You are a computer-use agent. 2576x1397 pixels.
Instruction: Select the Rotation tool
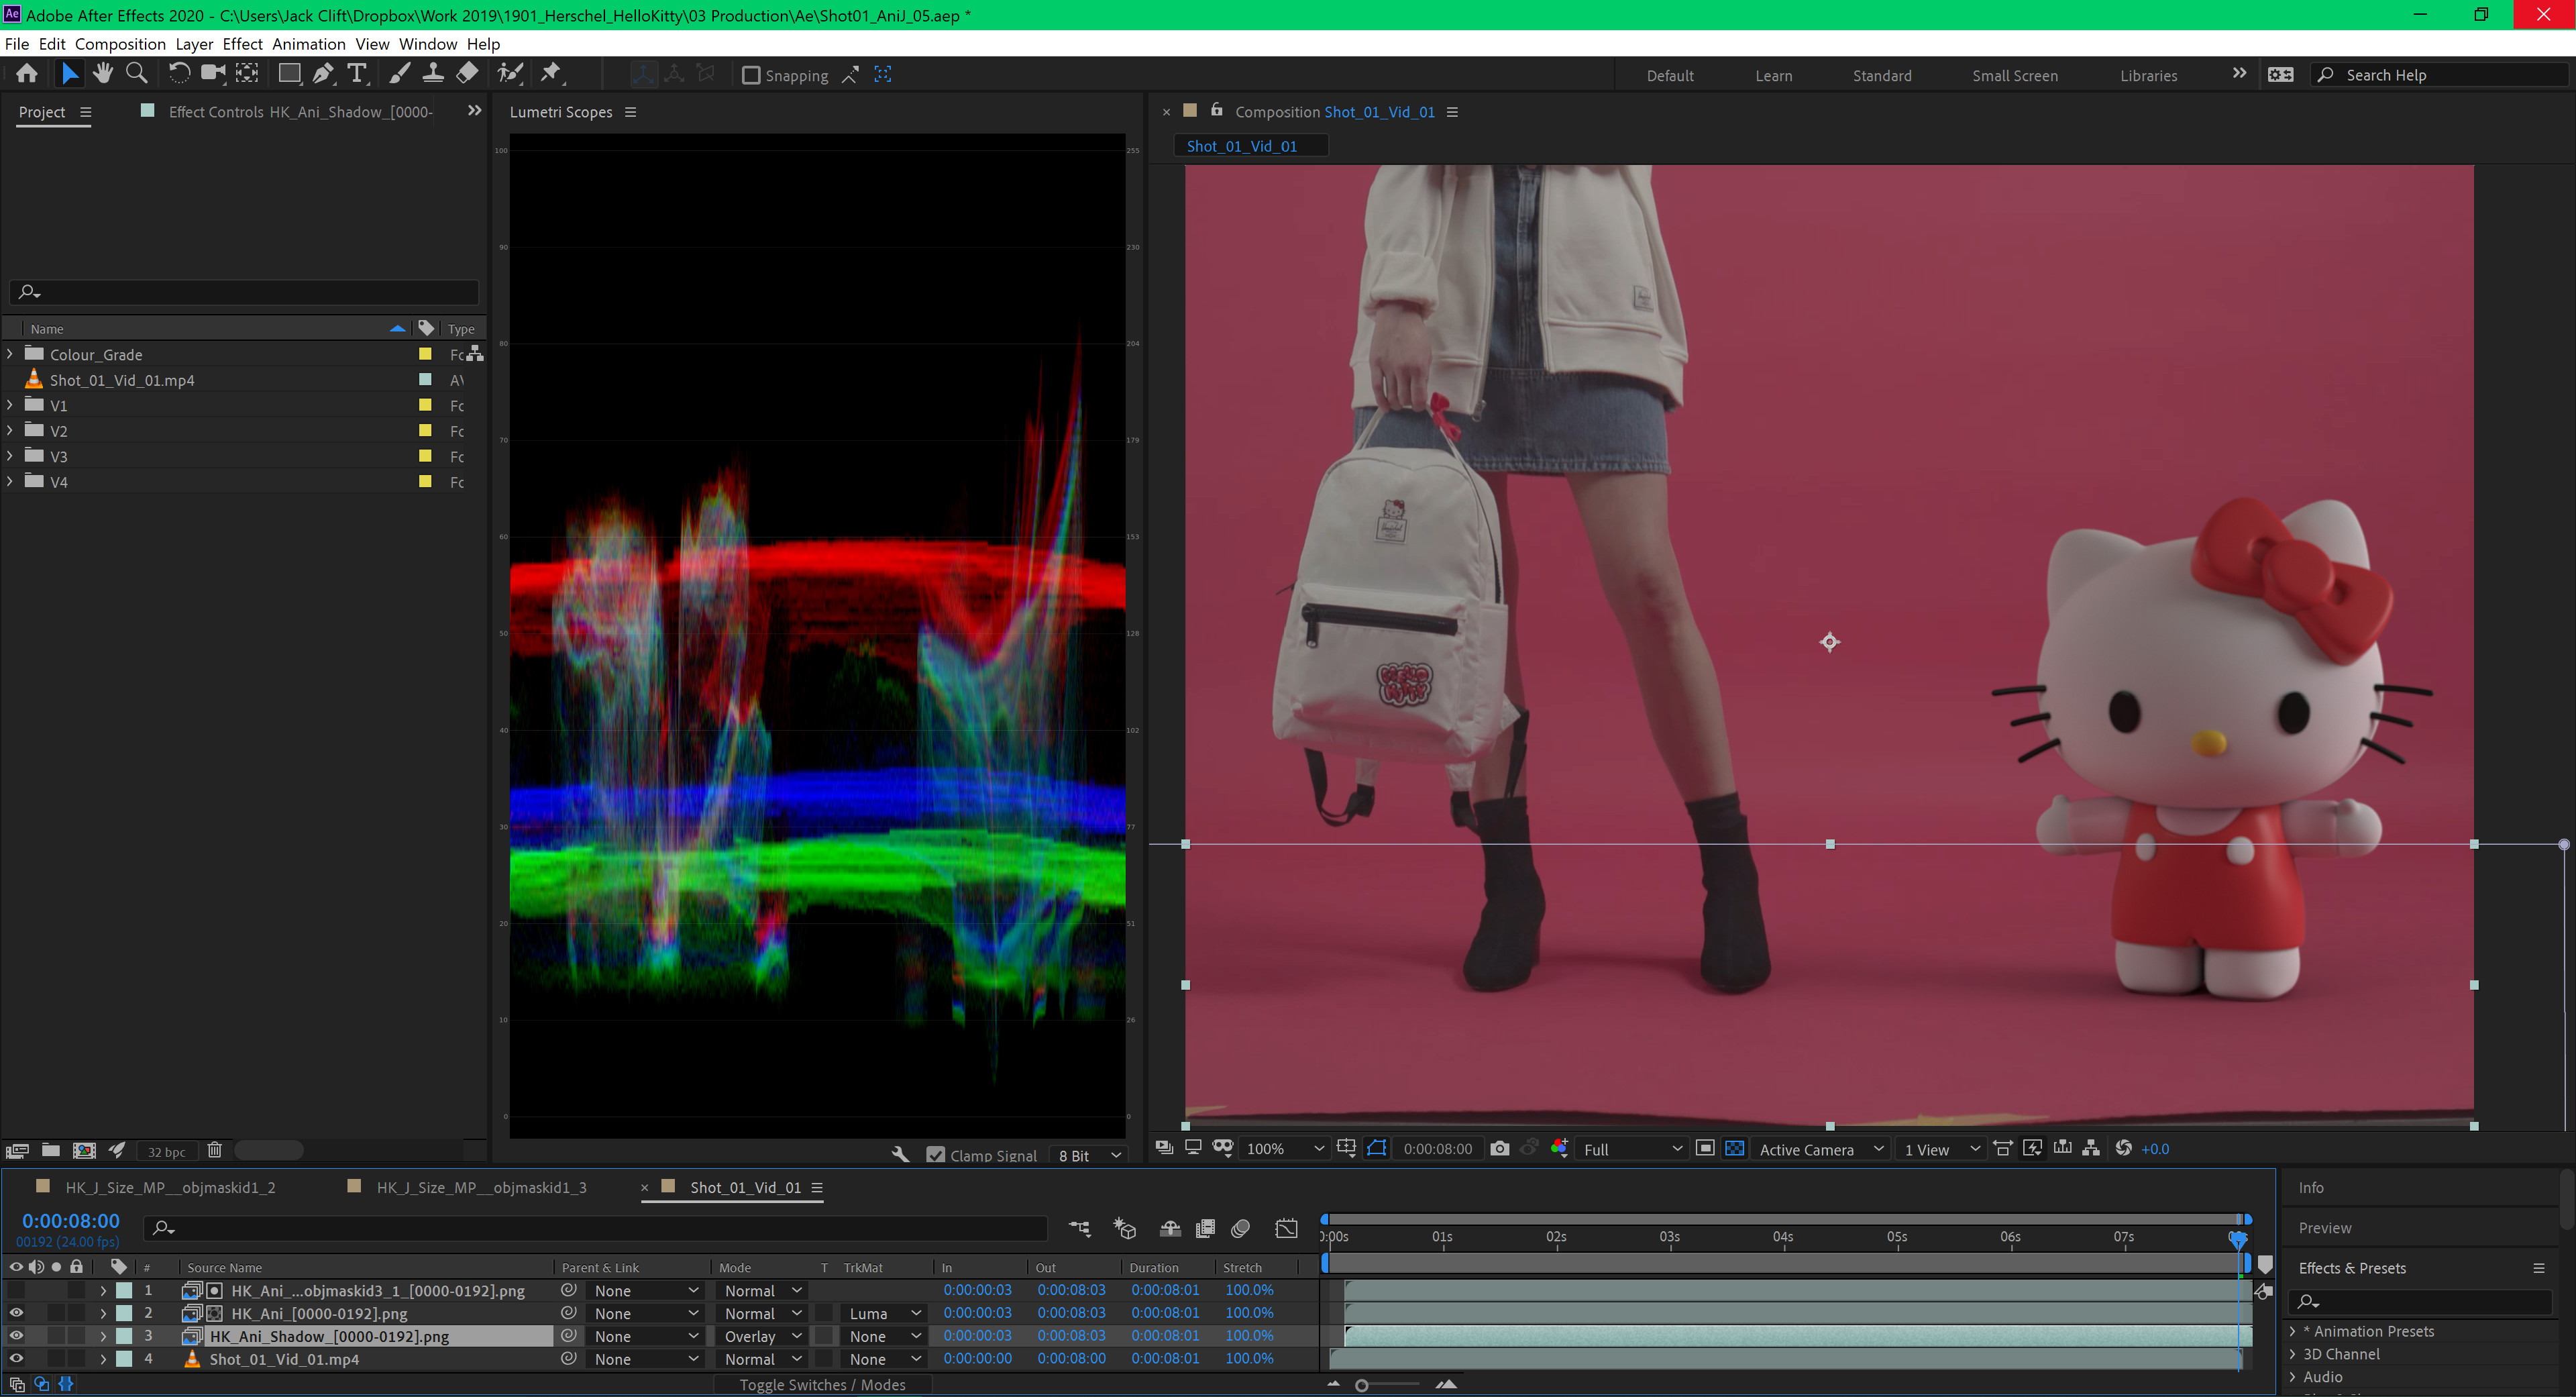179,74
